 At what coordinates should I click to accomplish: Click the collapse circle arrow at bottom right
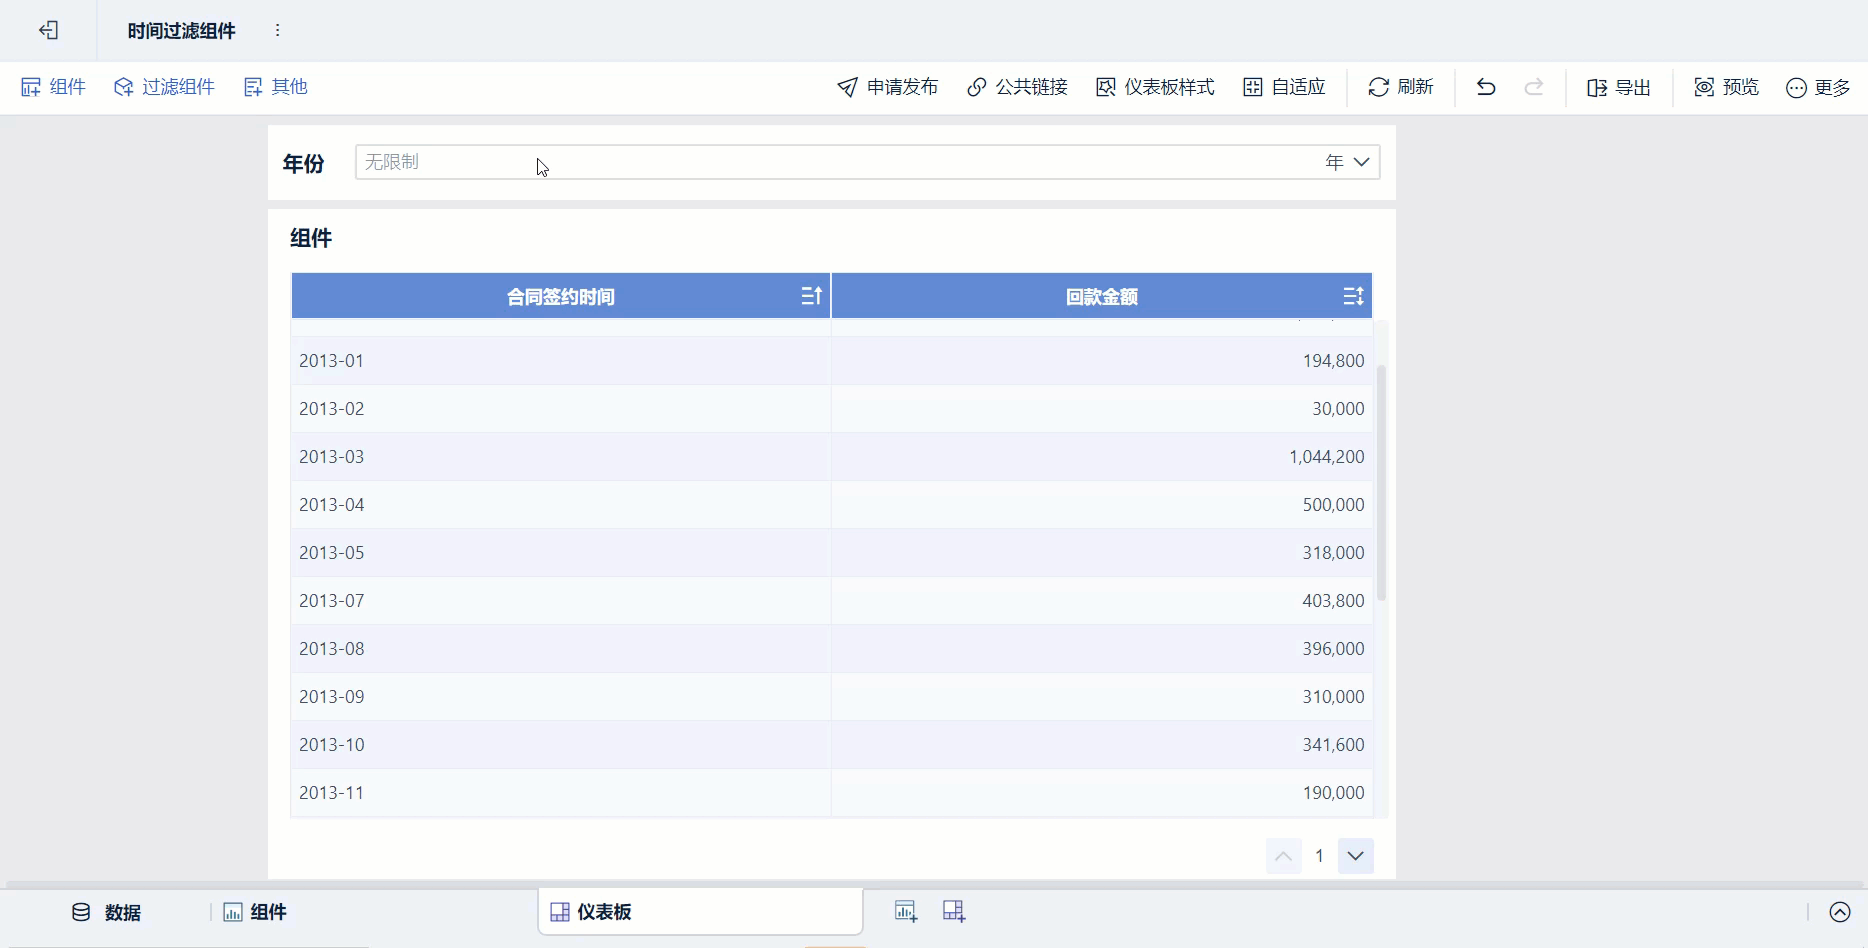tap(1840, 912)
